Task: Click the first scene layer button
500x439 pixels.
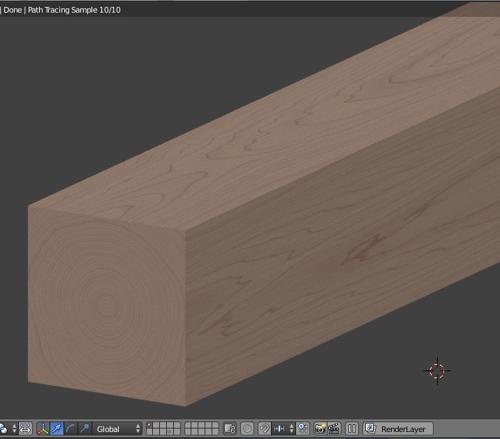Action: click(x=149, y=425)
